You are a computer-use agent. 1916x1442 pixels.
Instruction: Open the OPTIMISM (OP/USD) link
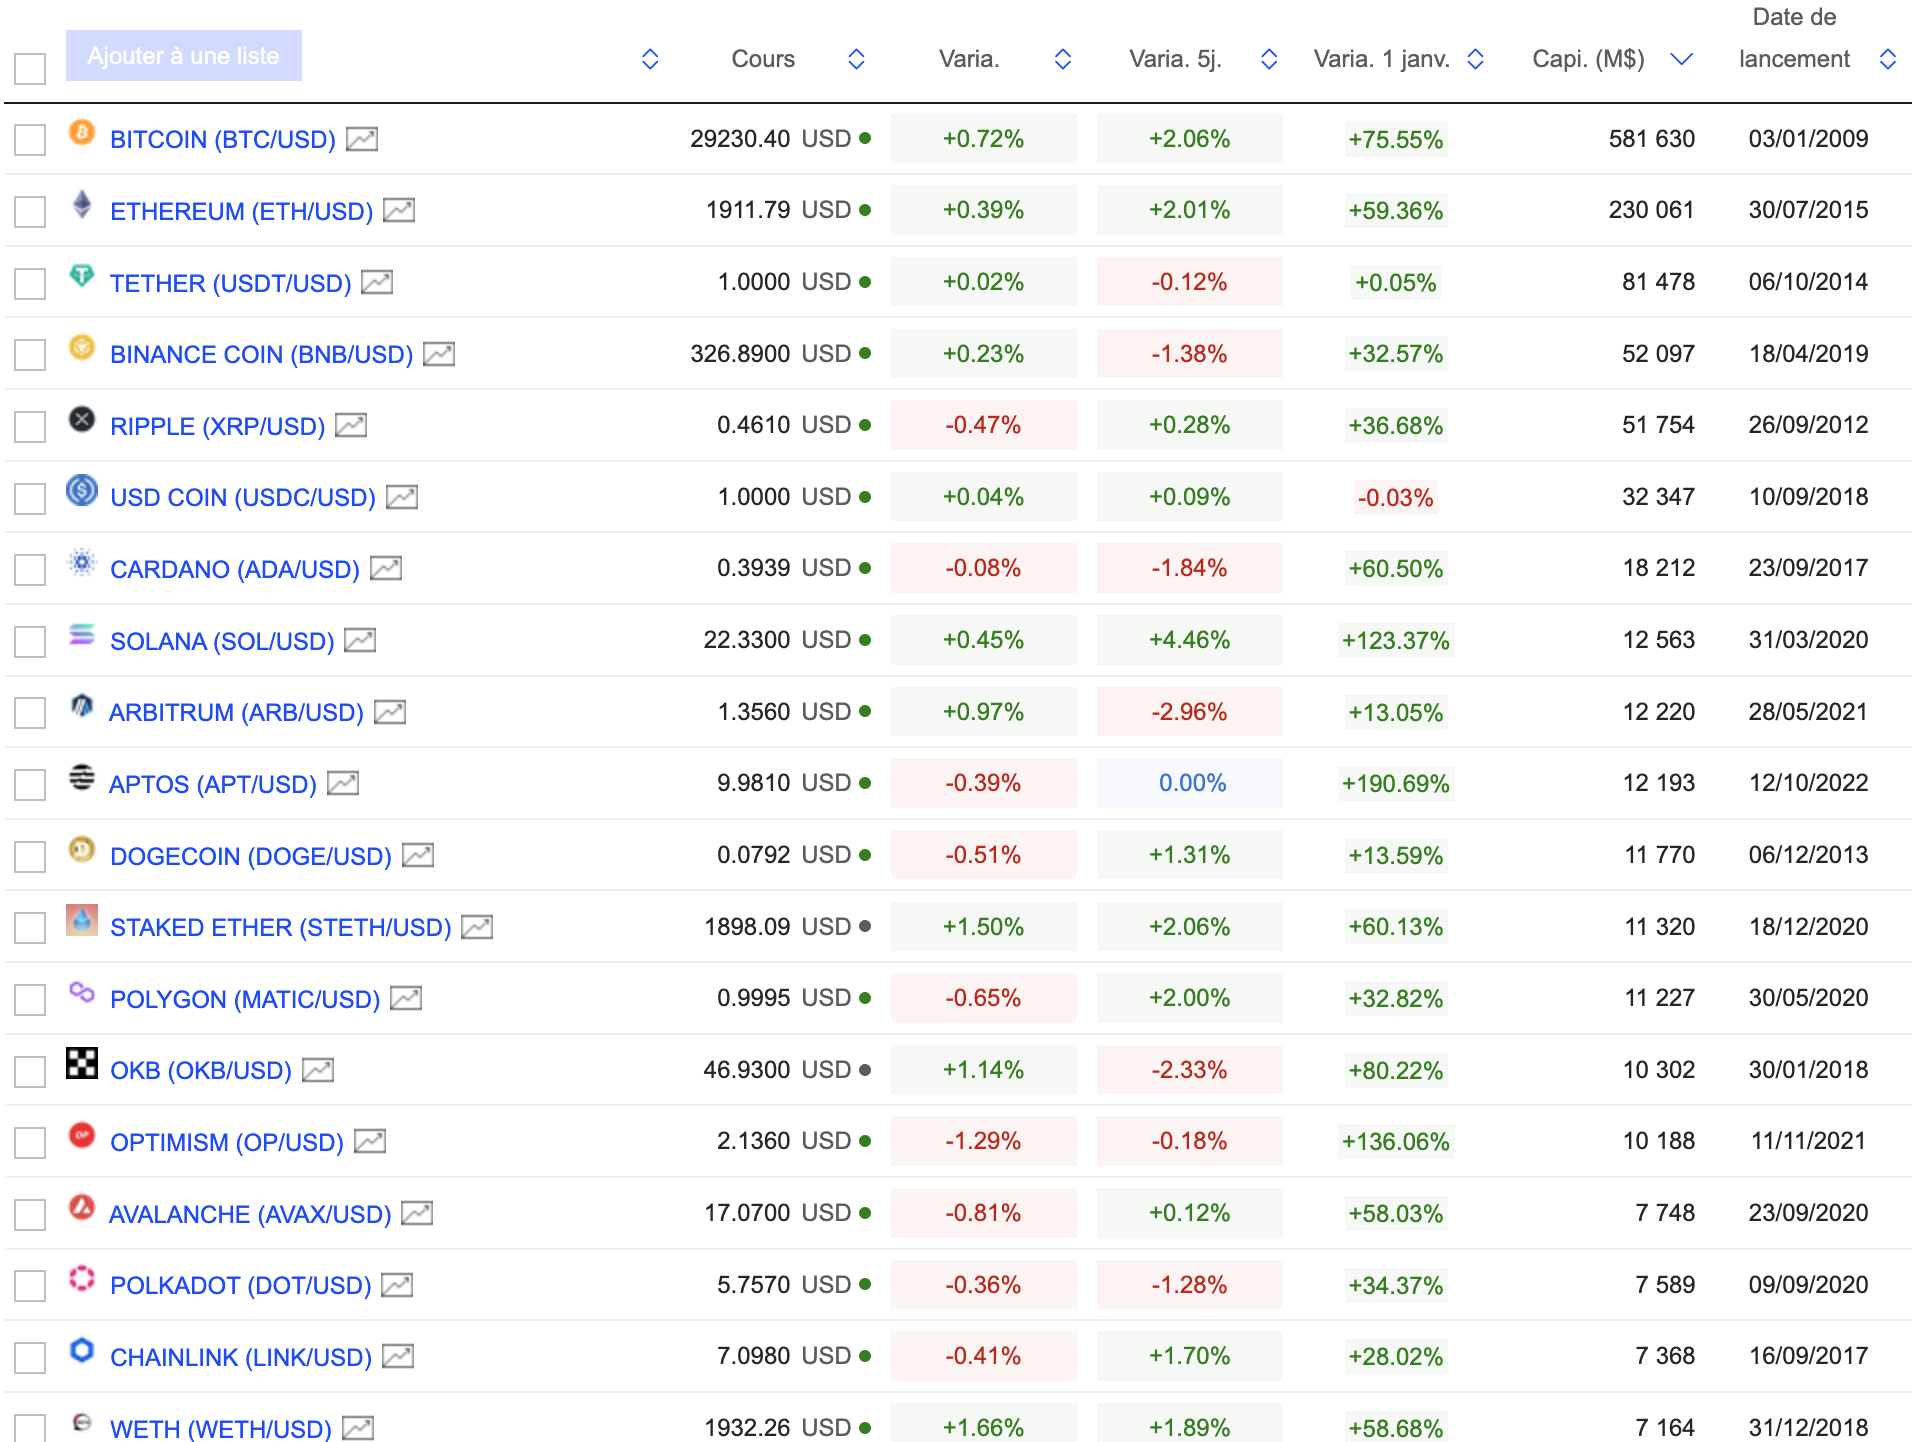227,1142
